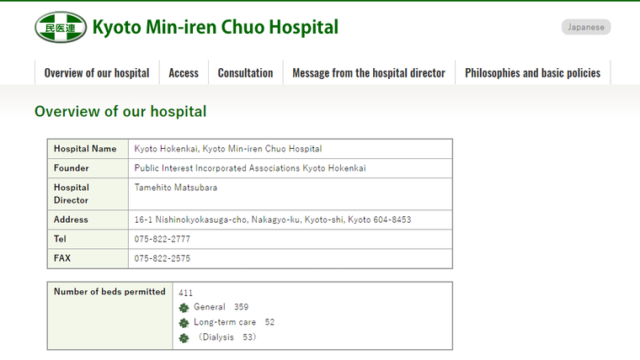The height and width of the screenshot is (360, 640).
Task: Click the Kyoto Min-iren Chuo Hospital title
Action: 216,27
